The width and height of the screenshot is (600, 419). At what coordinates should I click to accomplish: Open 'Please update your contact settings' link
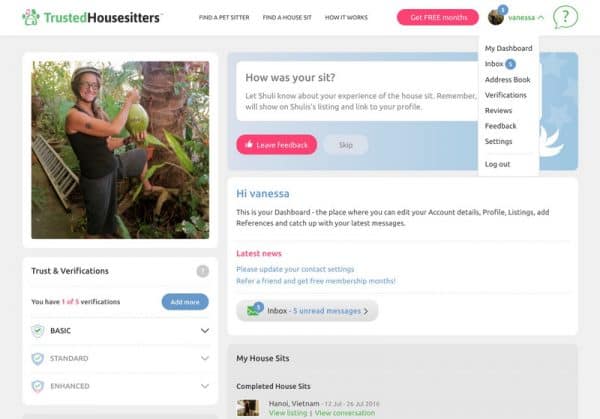tap(295, 269)
